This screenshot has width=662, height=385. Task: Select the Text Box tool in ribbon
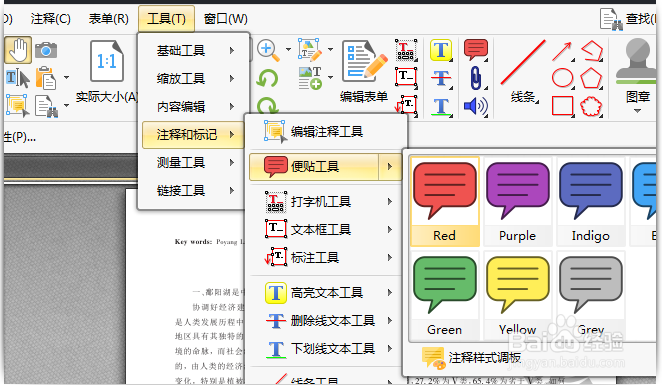406,77
